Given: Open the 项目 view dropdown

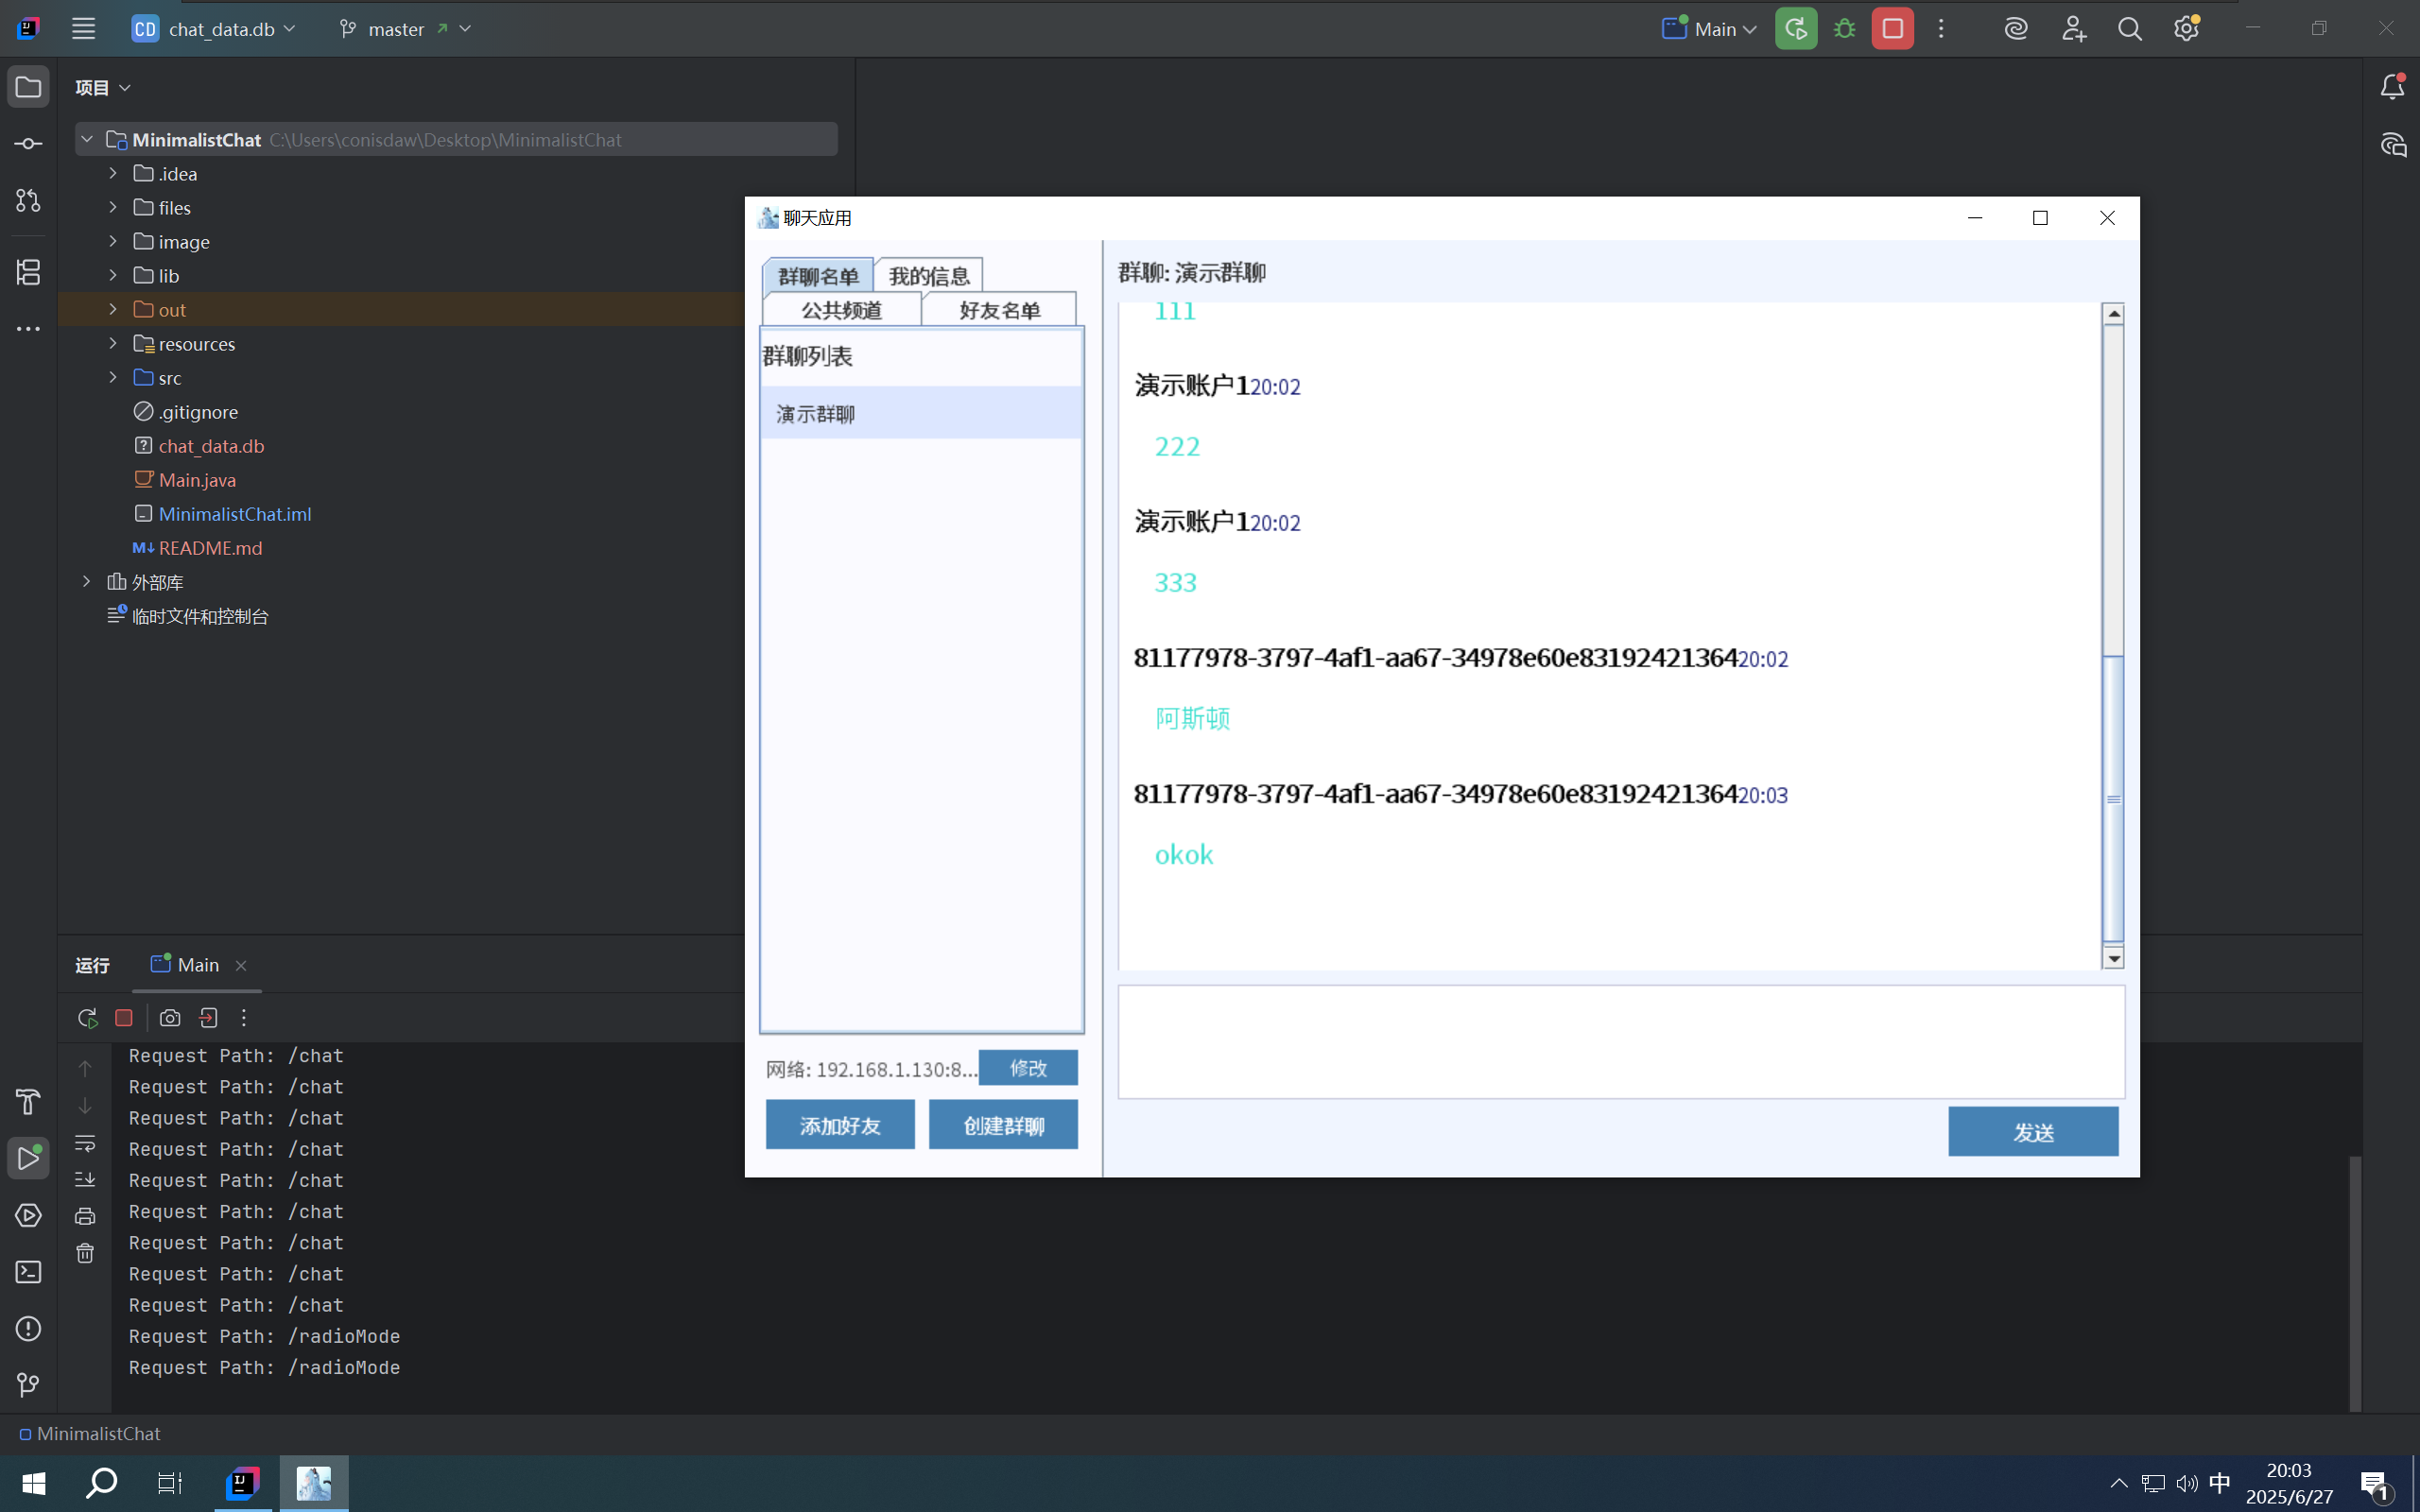Looking at the screenshot, I should (x=103, y=88).
